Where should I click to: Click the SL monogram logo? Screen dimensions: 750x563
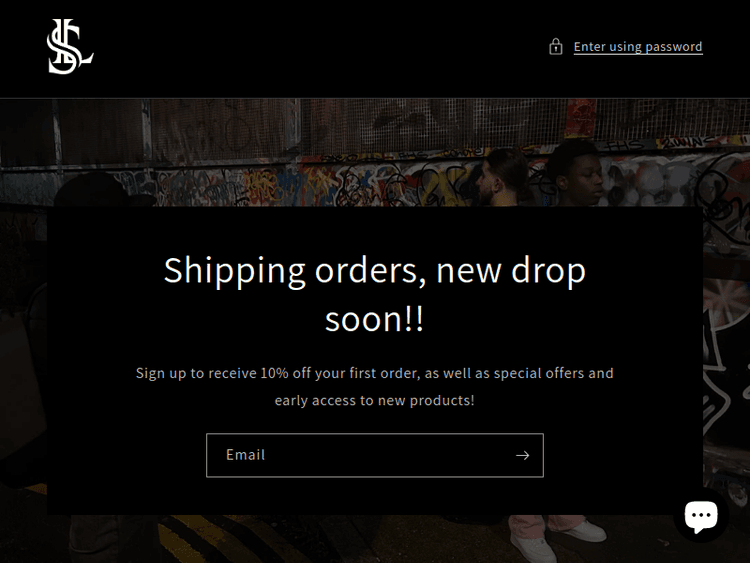click(x=70, y=46)
